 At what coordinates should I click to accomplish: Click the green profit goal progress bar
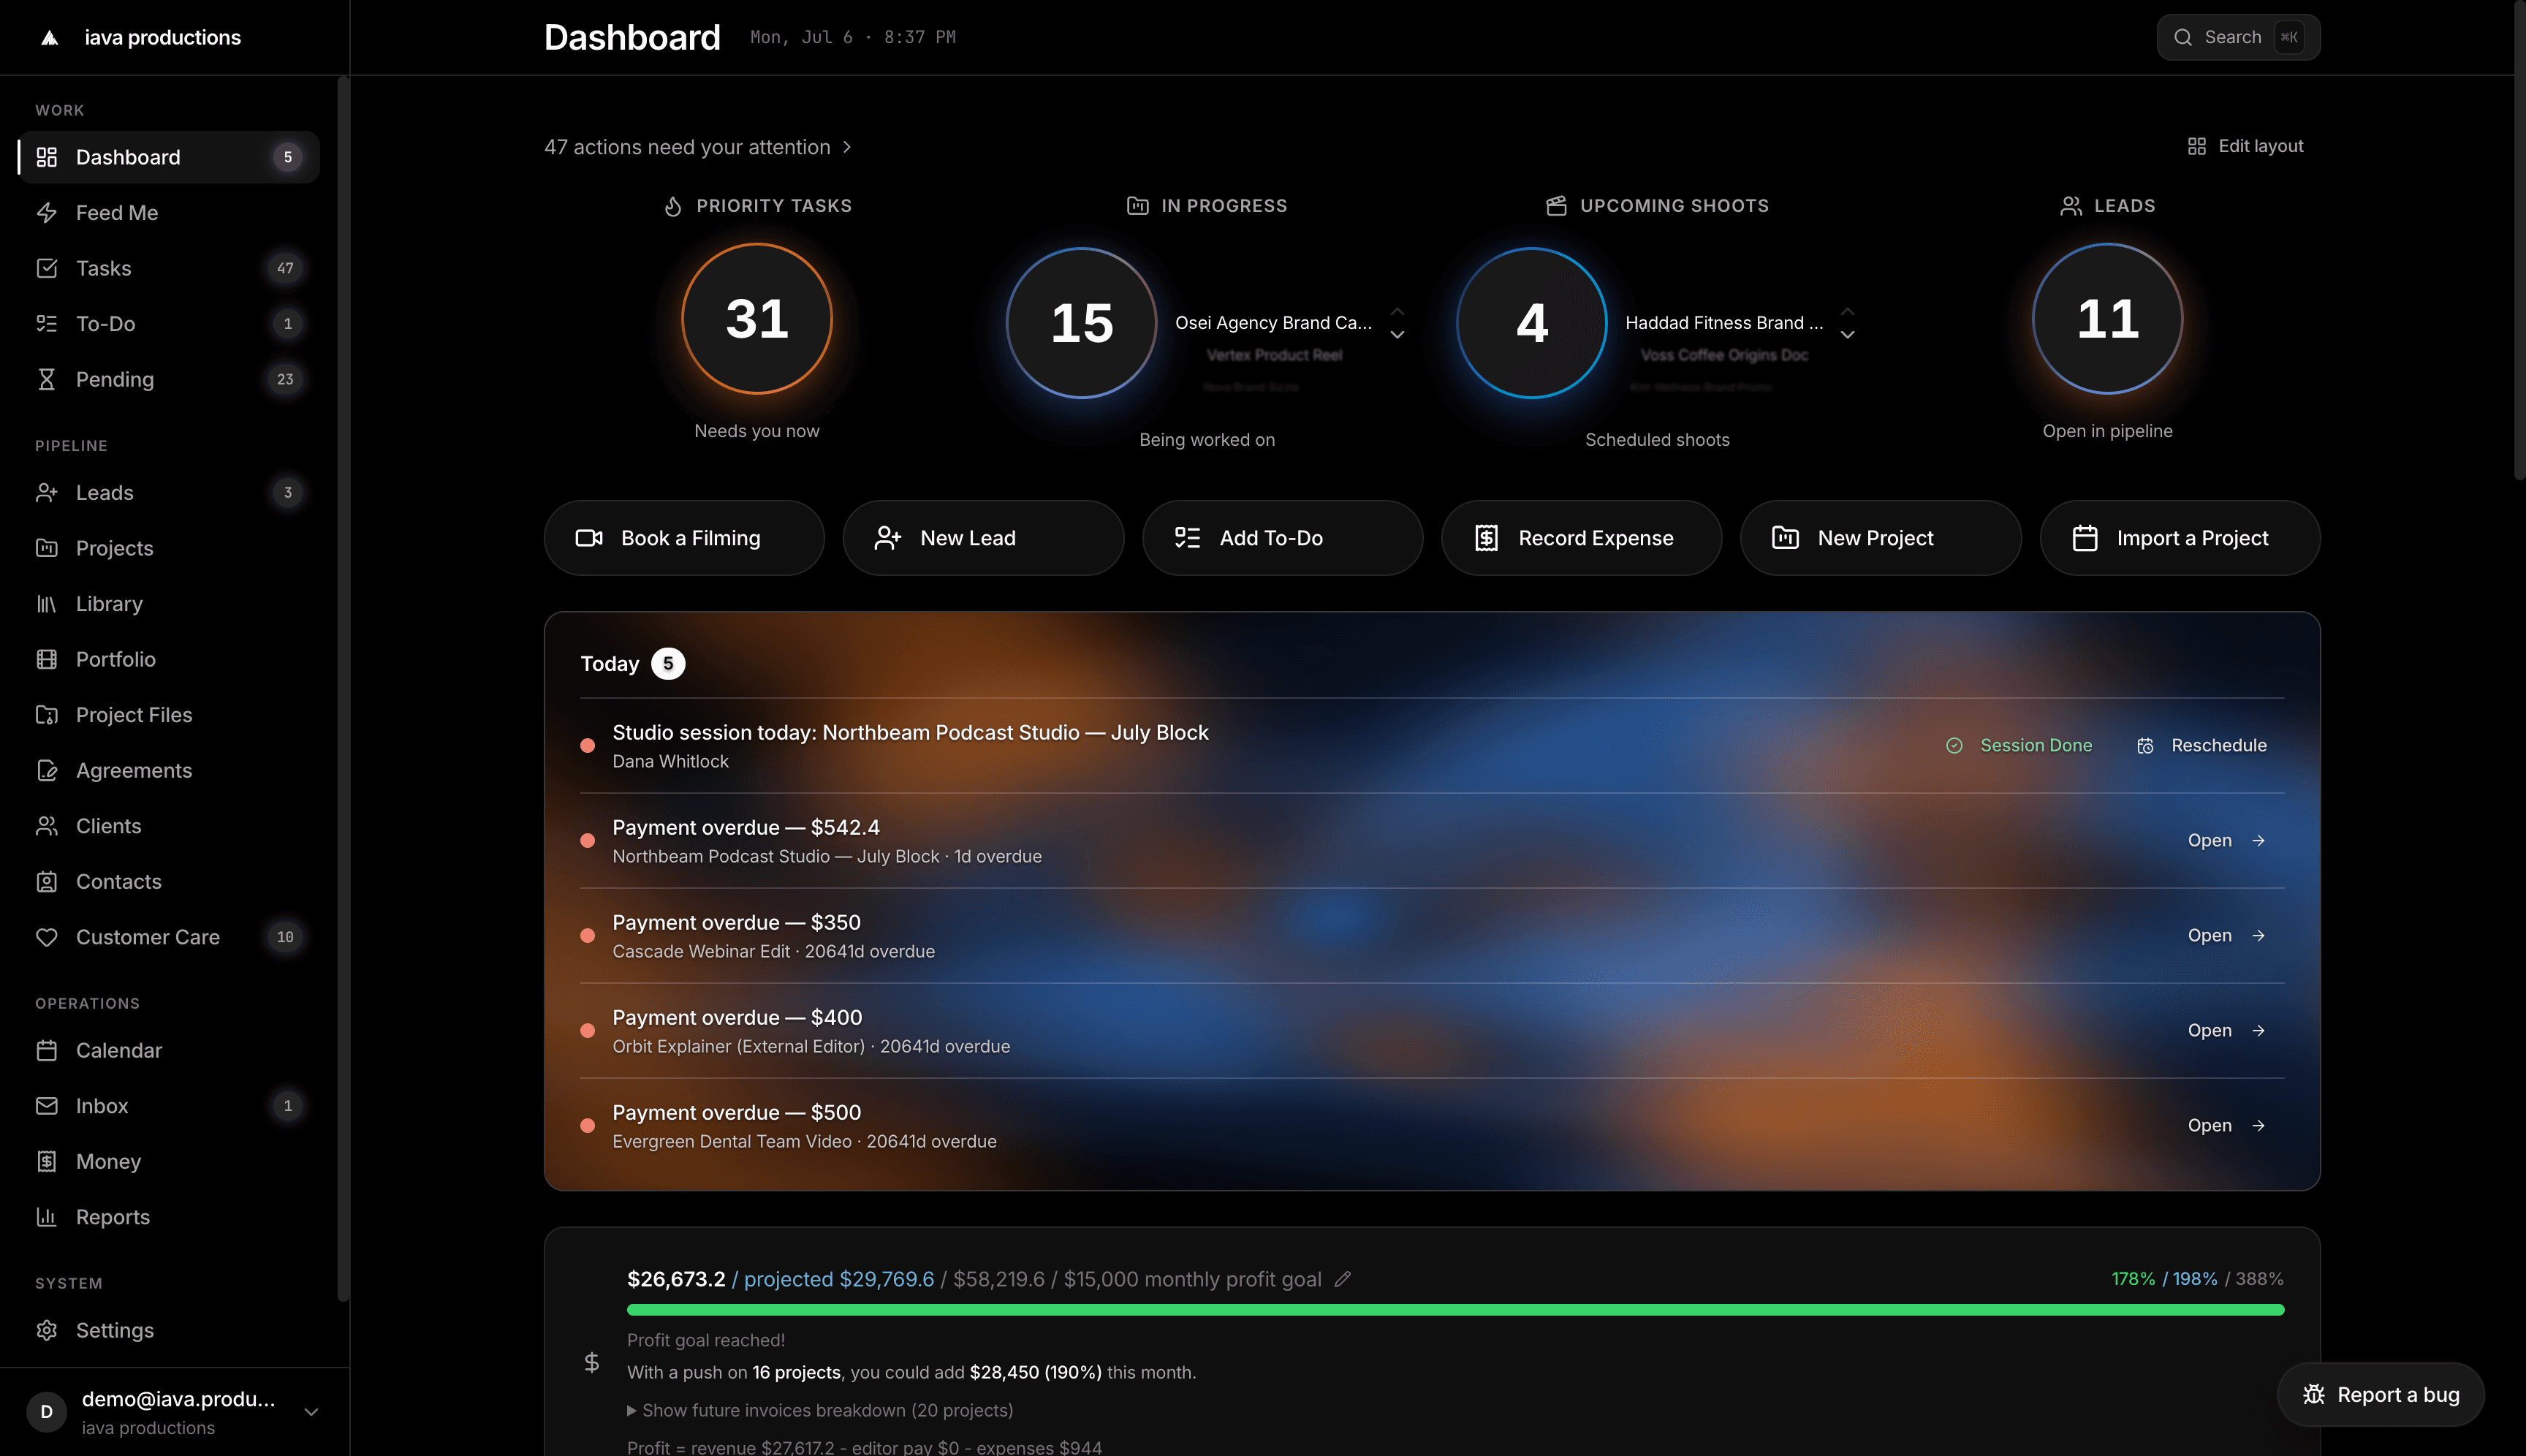click(x=1455, y=1310)
